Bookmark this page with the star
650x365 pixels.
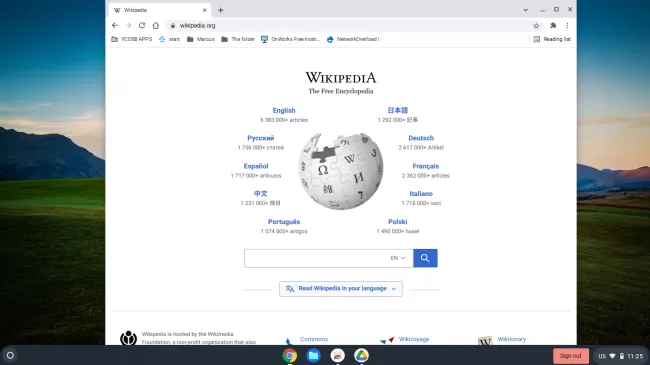(536, 26)
